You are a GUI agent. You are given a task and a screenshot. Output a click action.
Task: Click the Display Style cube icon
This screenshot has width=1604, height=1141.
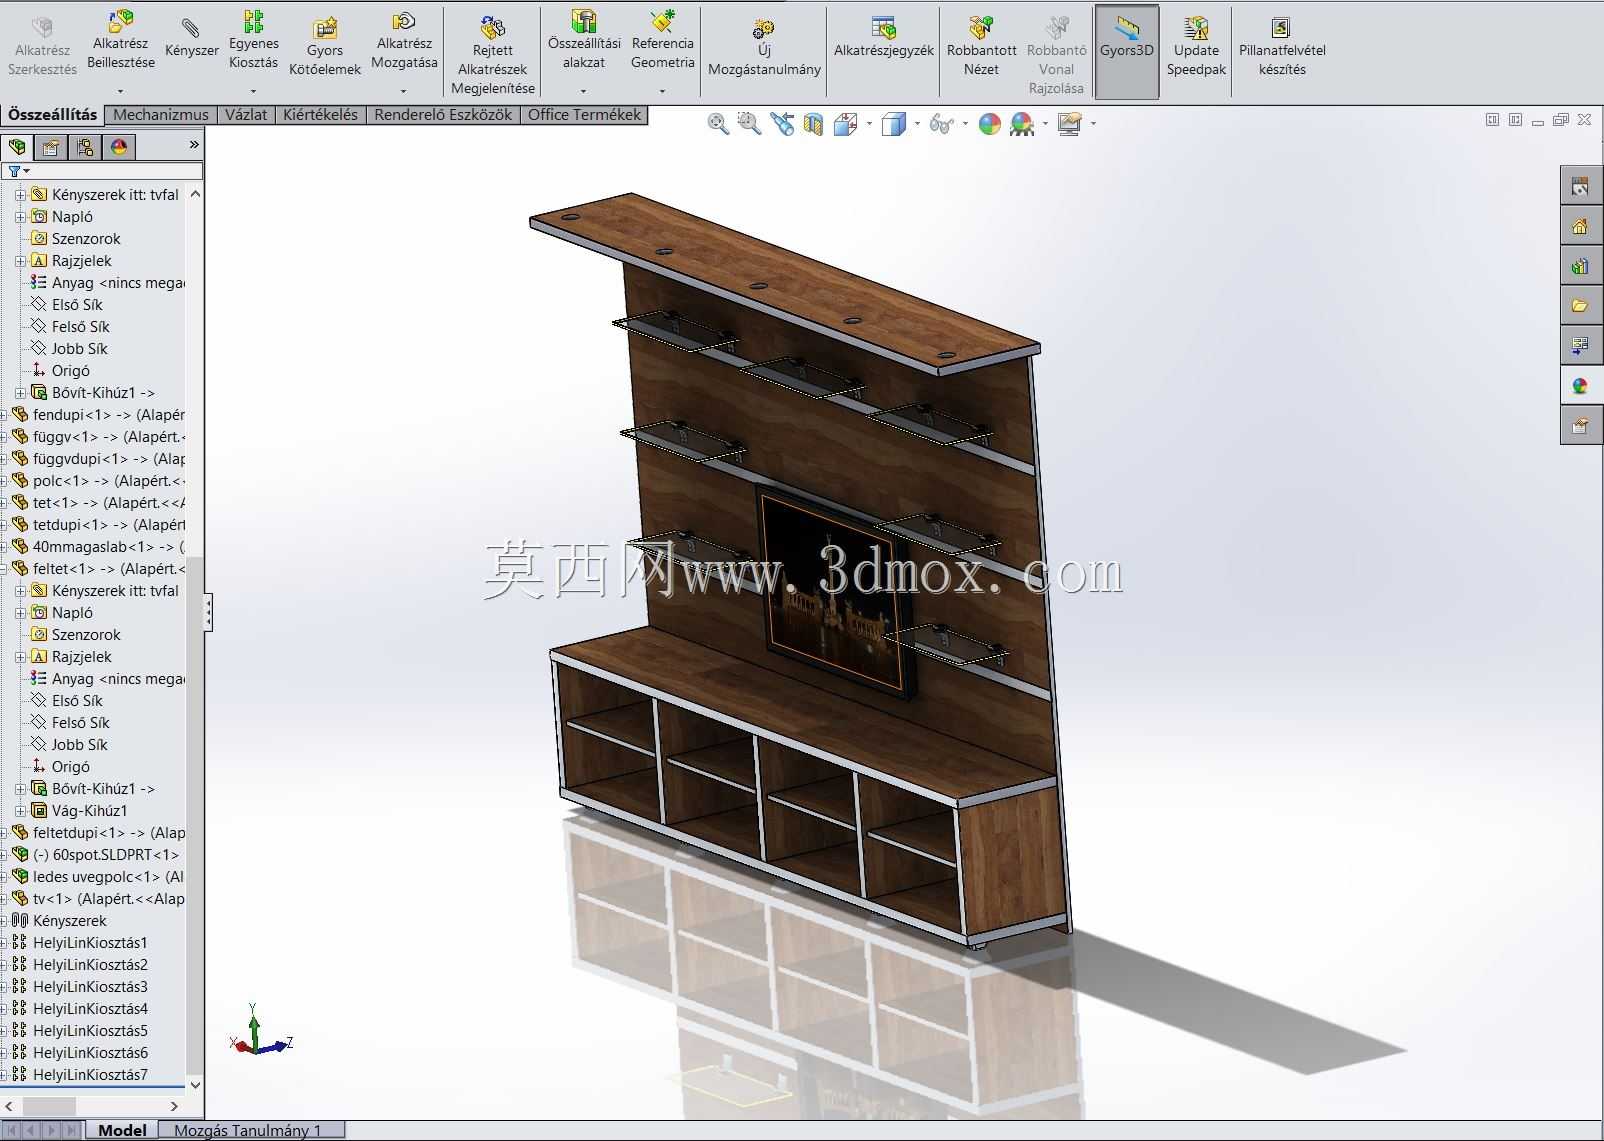click(x=894, y=124)
